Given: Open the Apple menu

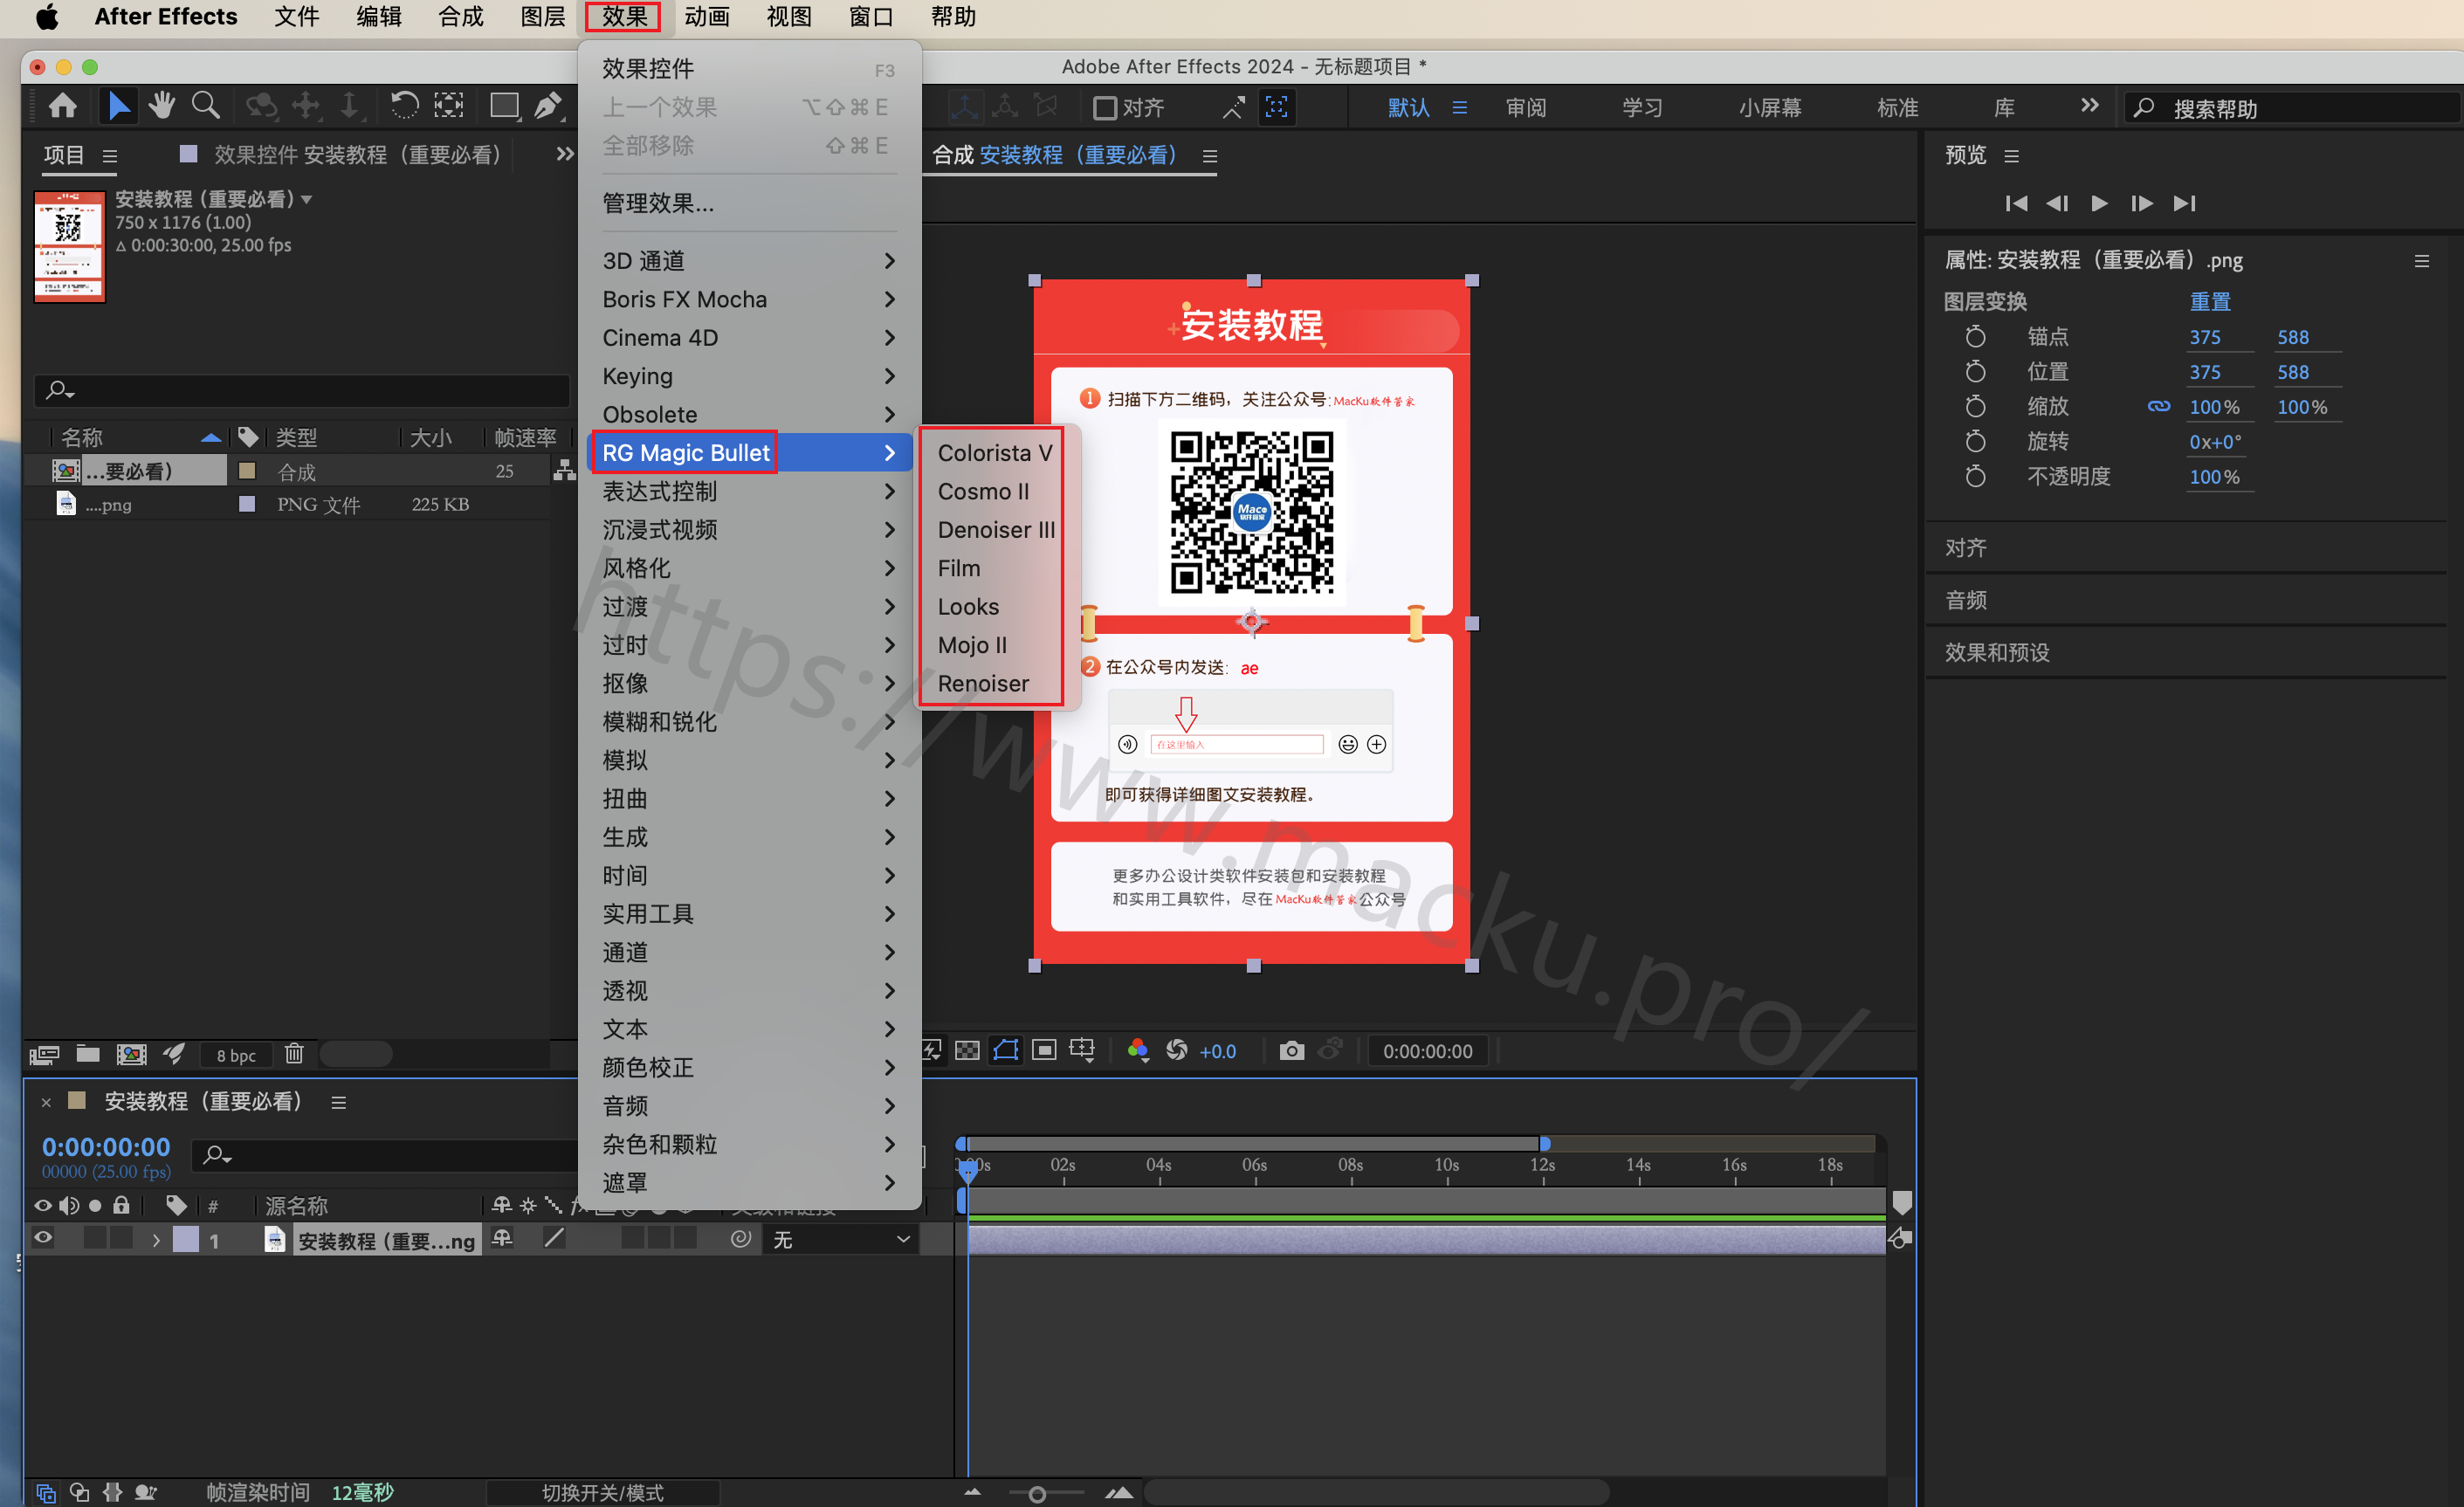Looking at the screenshot, I should click(x=46, y=17).
